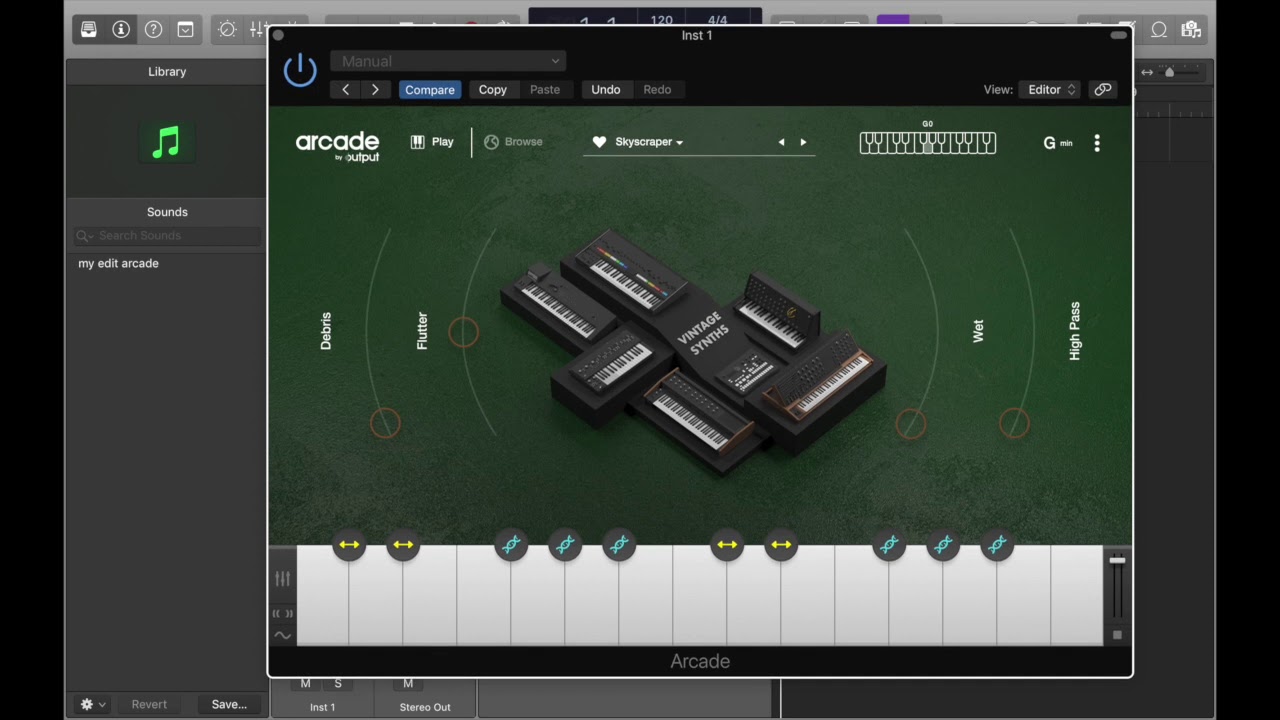Mute the Inst 1 channel strip
This screenshot has height=720, width=1280.
tap(306, 684)
